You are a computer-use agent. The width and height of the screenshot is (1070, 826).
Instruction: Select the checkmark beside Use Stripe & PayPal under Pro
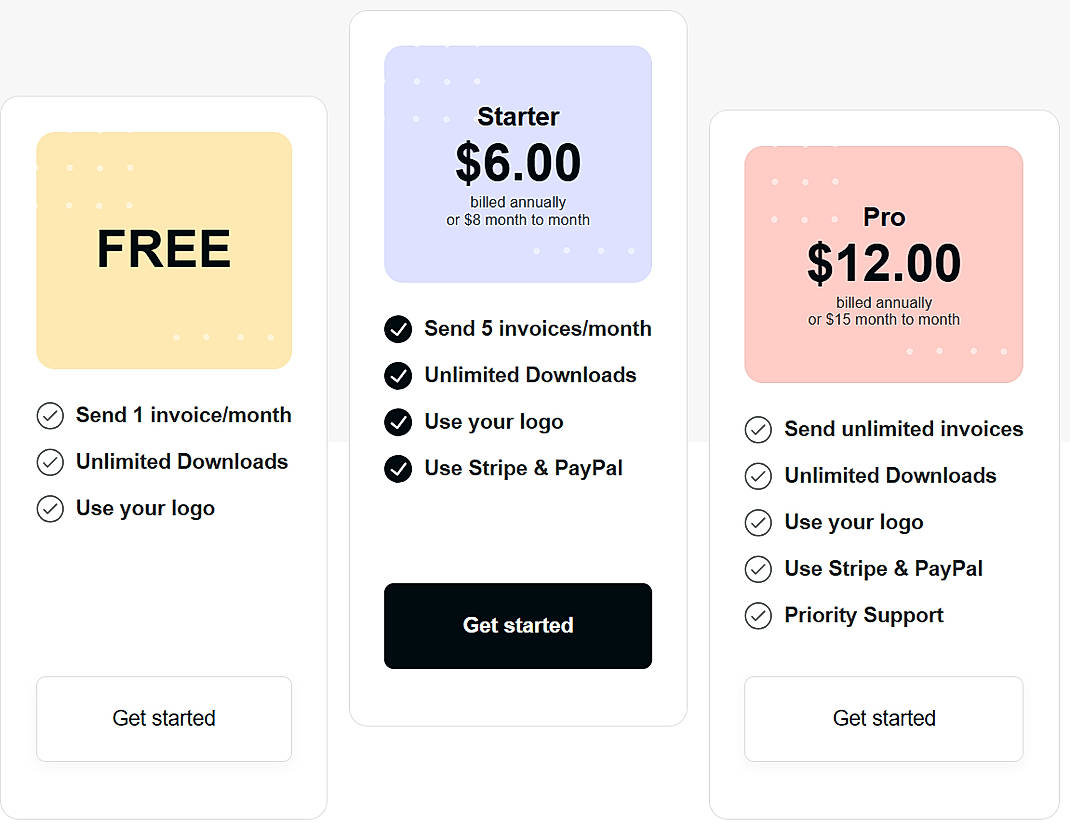758,568
